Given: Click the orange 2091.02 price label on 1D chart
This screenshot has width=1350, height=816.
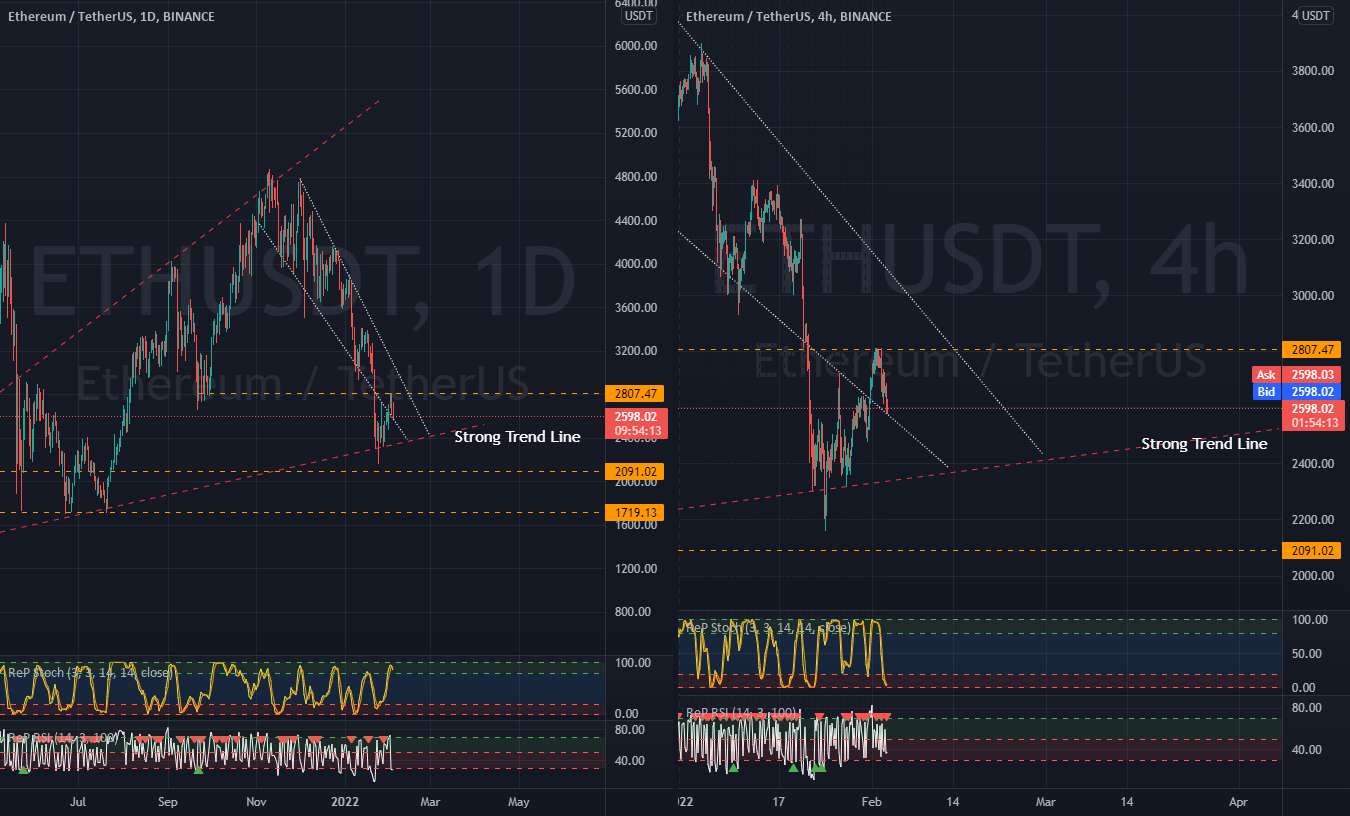Looking at the screenshot, I should (x=636, y=471).
